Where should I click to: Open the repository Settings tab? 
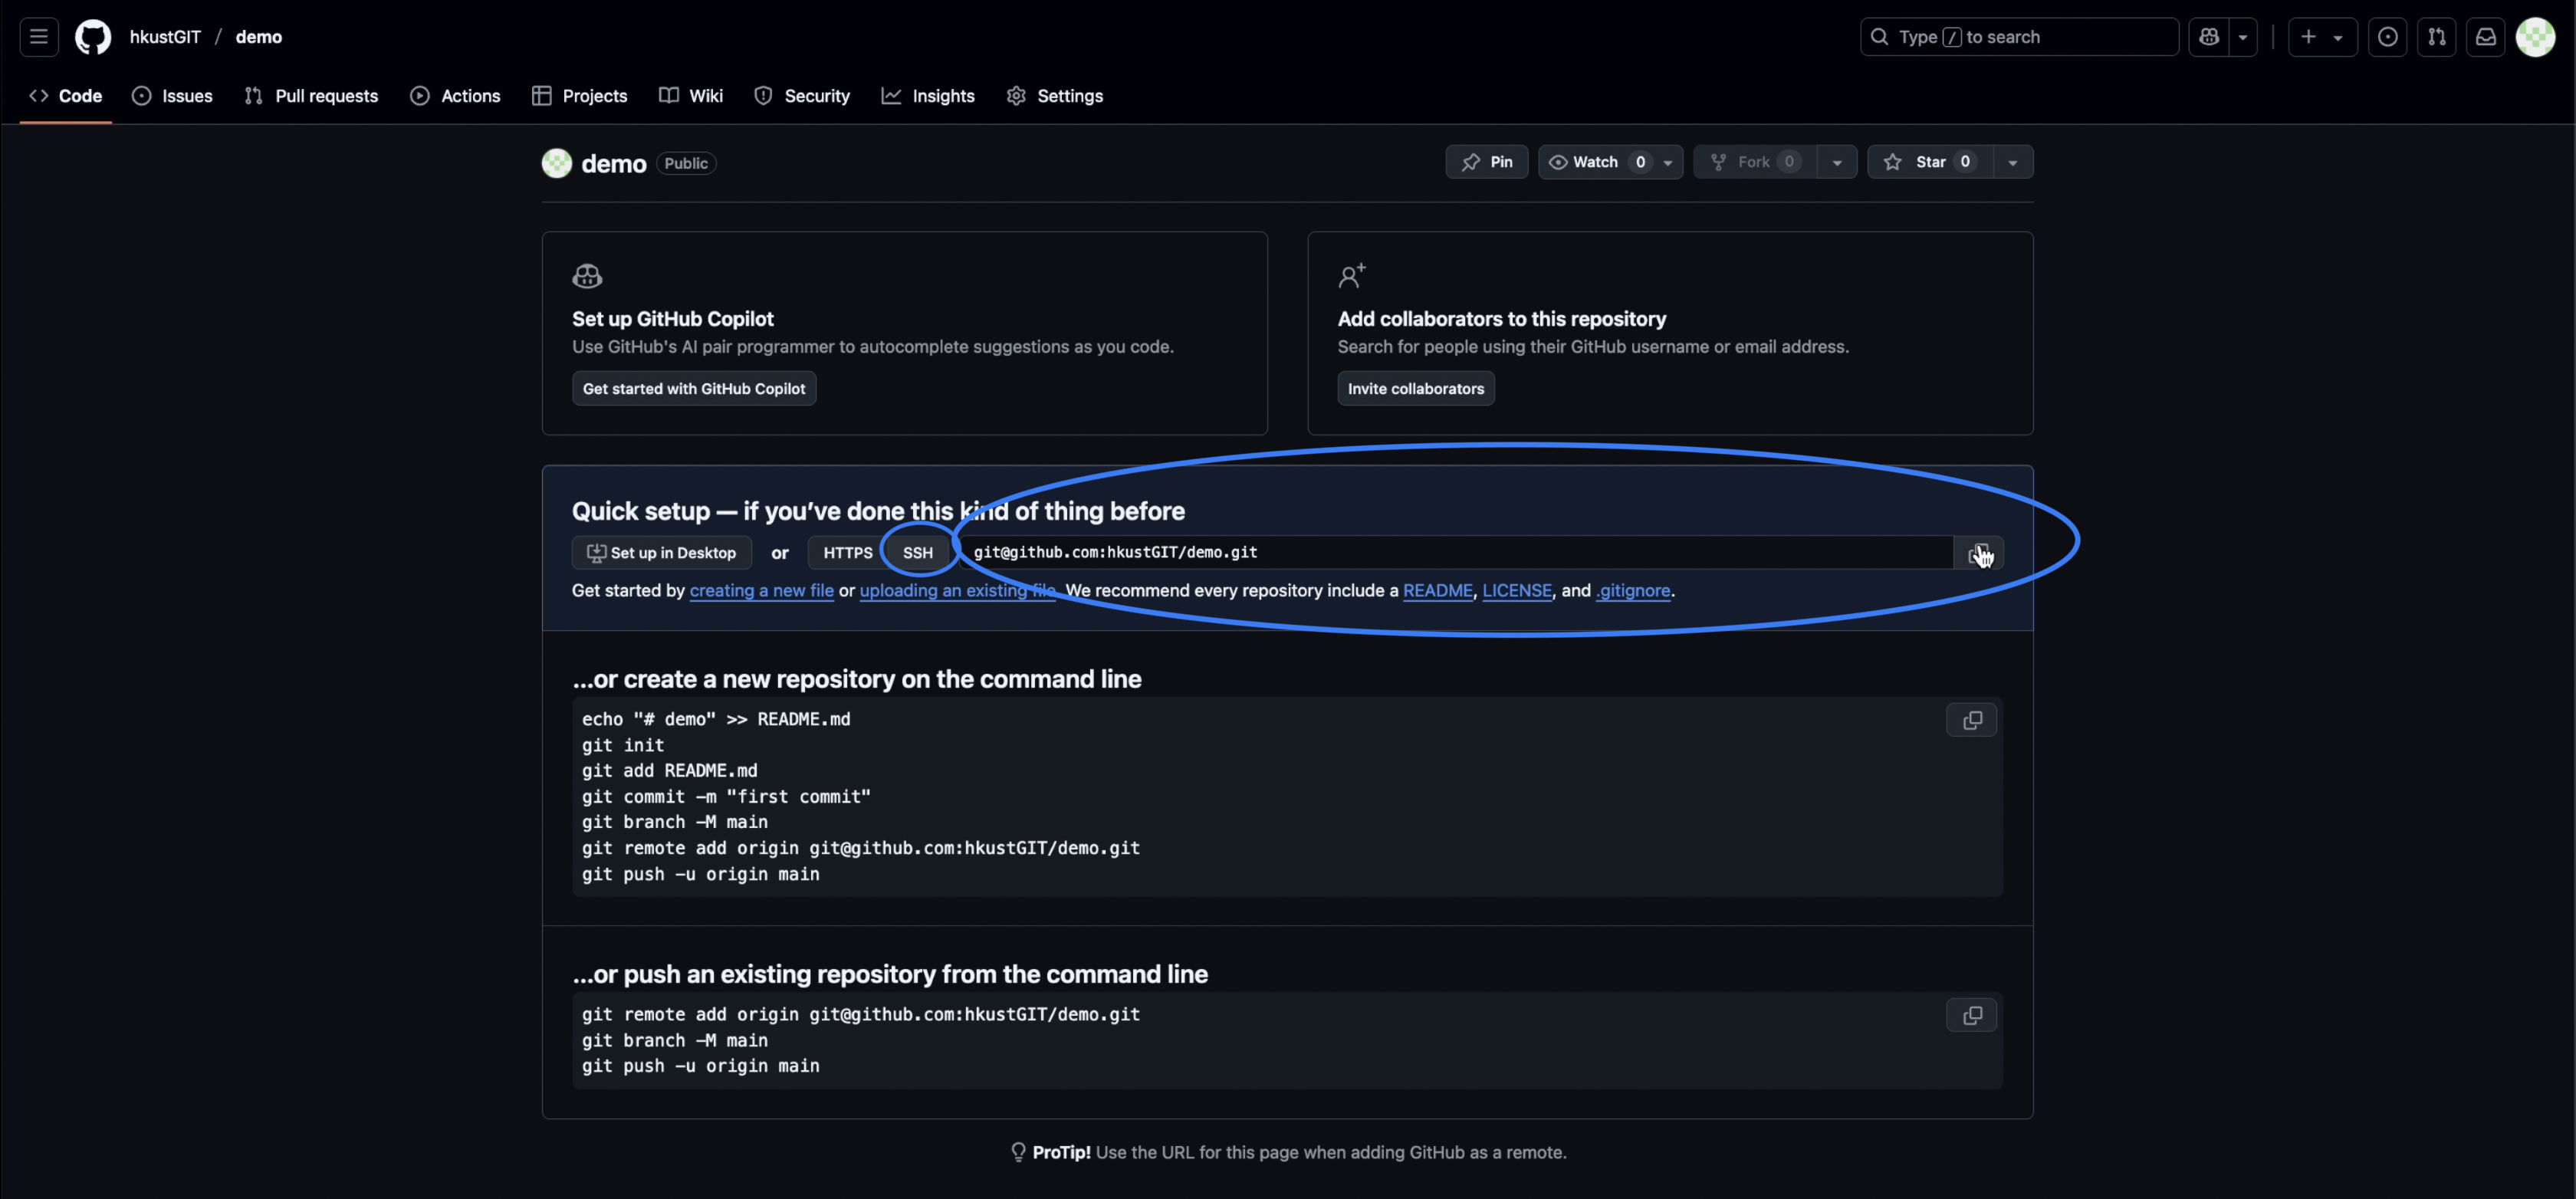[1055, 95]
